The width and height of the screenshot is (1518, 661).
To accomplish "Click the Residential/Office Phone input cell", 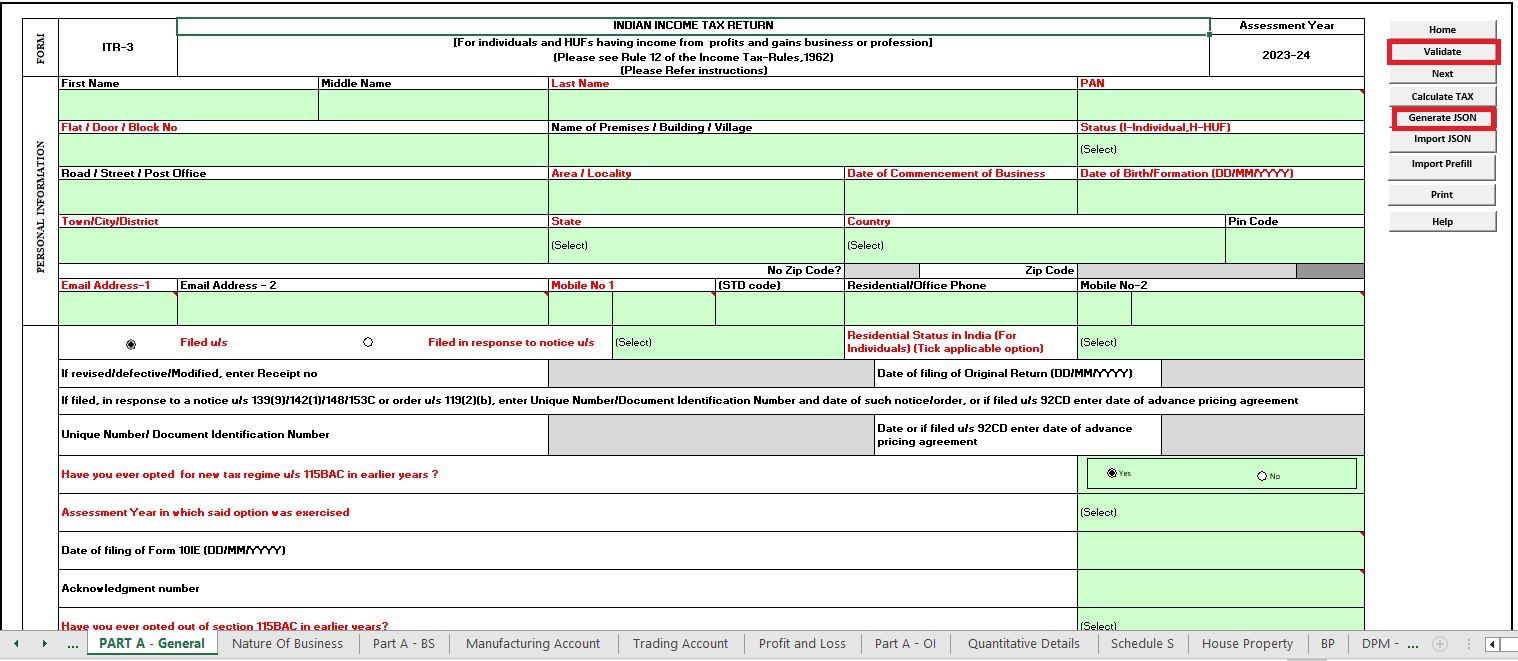I will coord(961,309).
